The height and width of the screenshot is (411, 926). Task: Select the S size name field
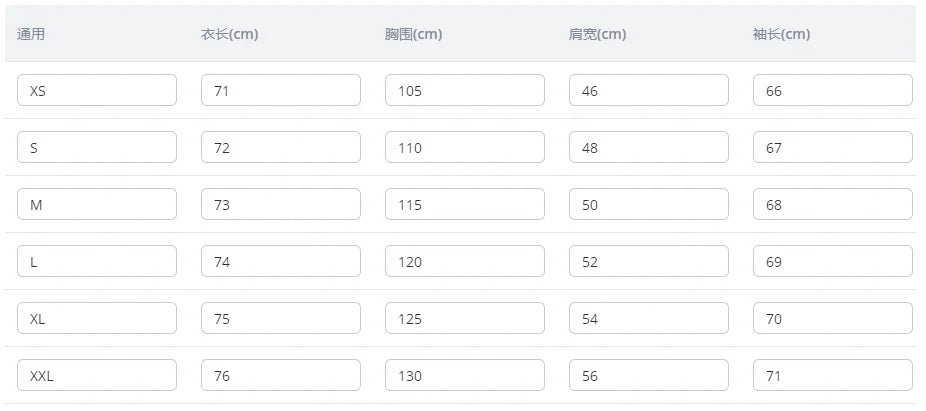[x=97, y=147]
